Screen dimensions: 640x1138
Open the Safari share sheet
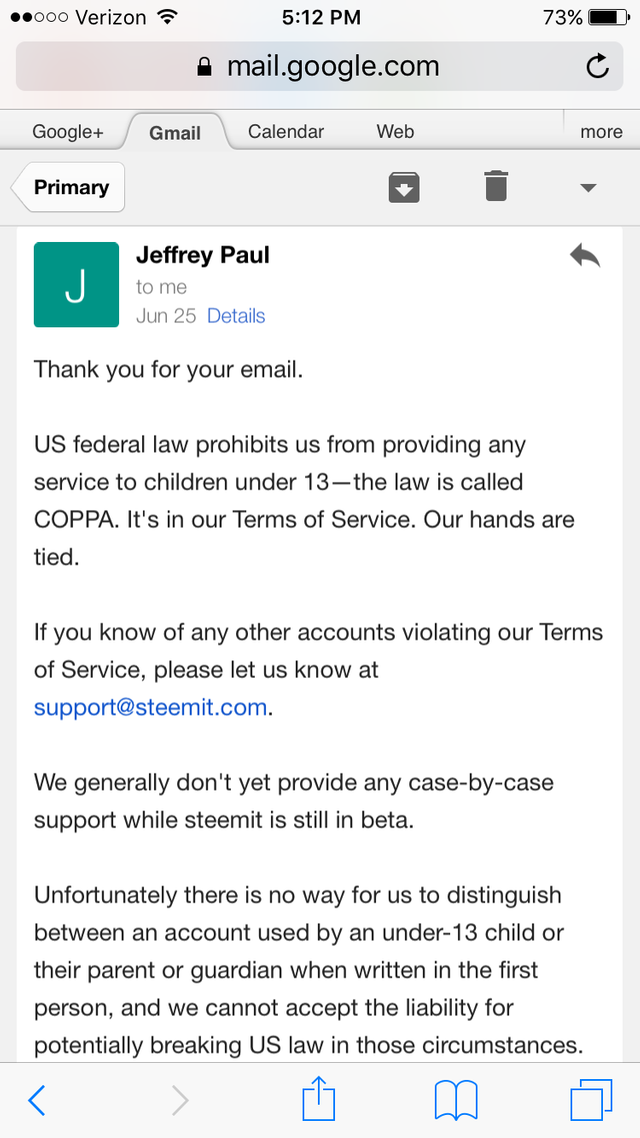point(319,1100)
